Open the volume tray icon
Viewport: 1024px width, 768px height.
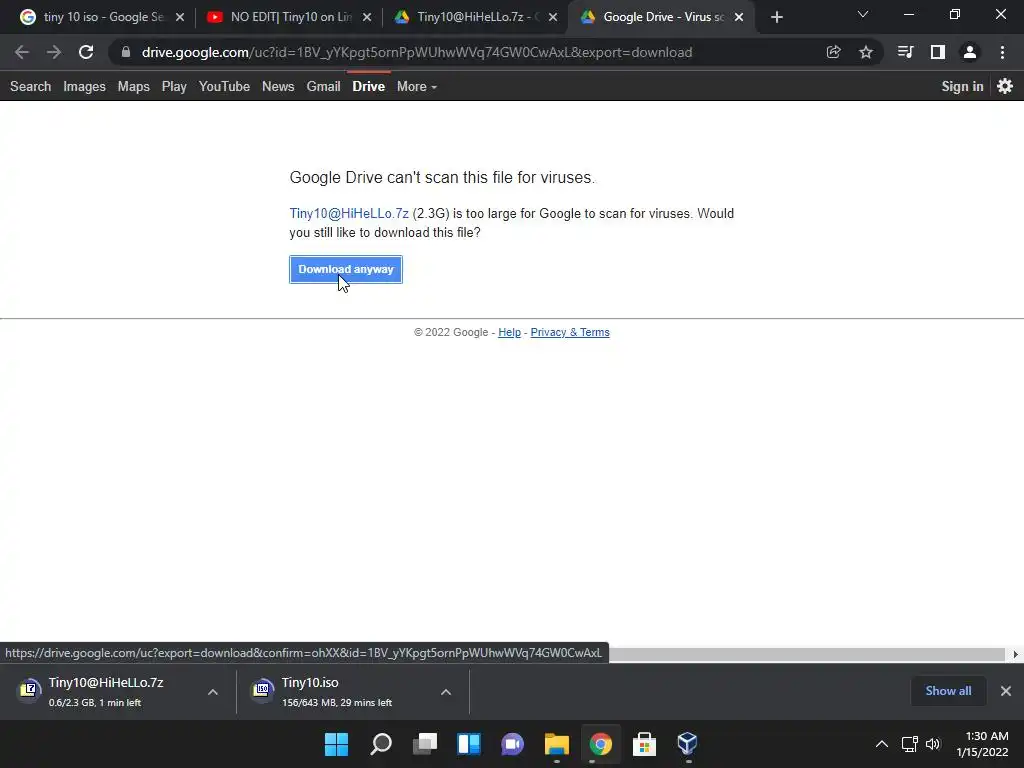coord(933,744)
